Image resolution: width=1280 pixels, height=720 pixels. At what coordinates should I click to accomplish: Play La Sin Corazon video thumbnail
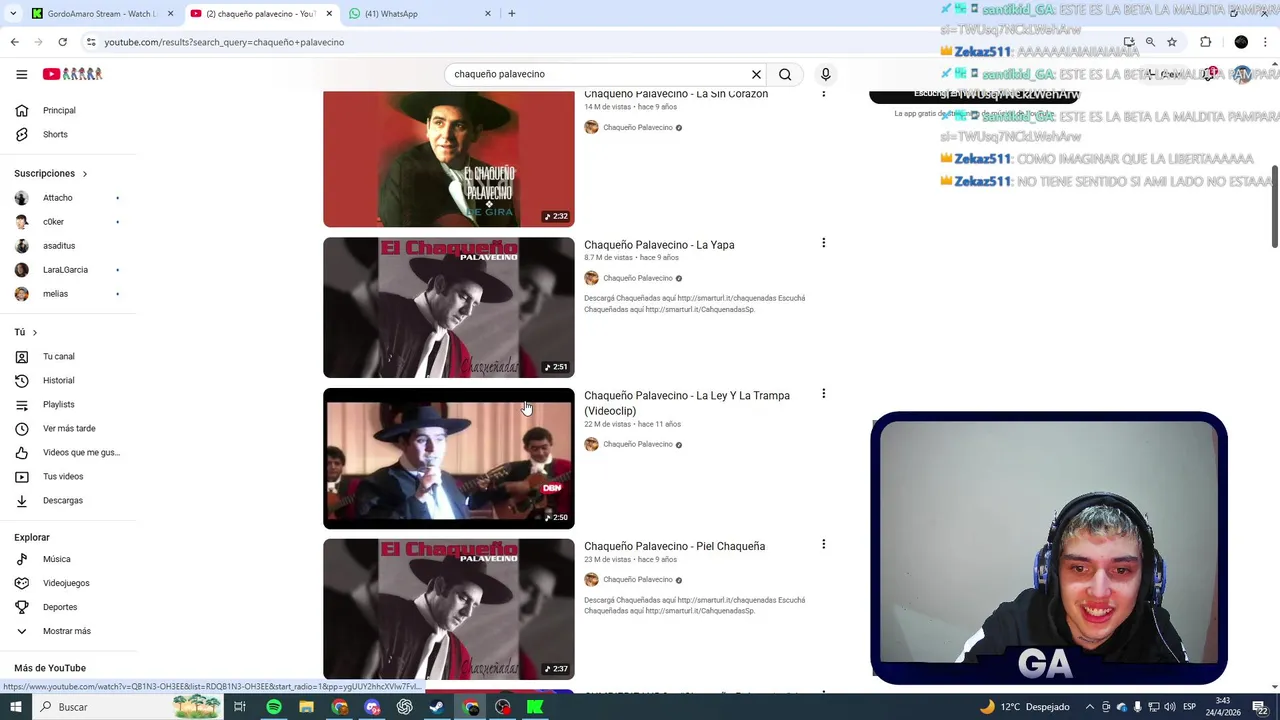pyautogui.click(x=449, y=159)
